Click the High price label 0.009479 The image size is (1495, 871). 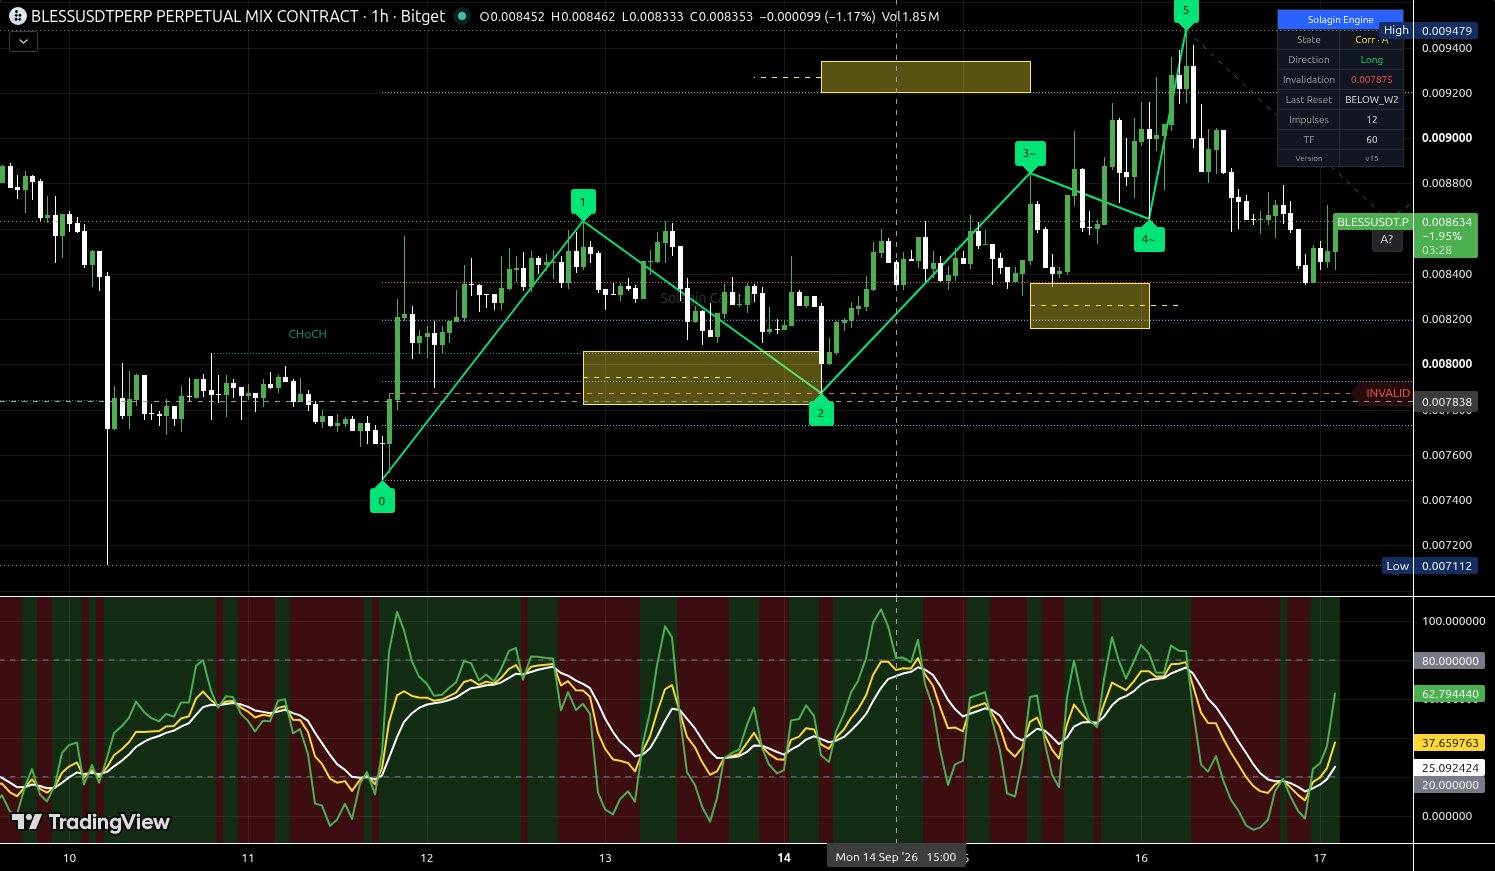1447,31
